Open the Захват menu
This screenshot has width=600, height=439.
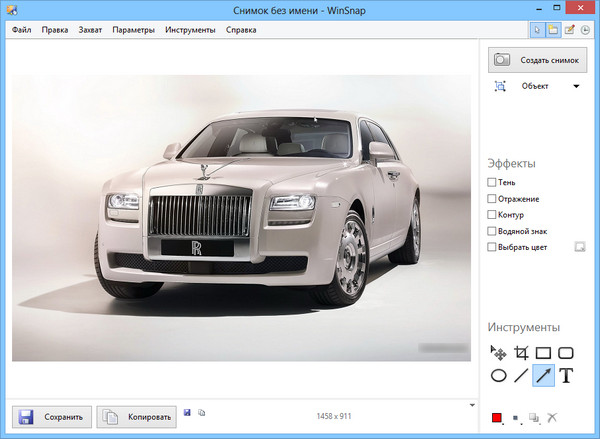point(90,30)
